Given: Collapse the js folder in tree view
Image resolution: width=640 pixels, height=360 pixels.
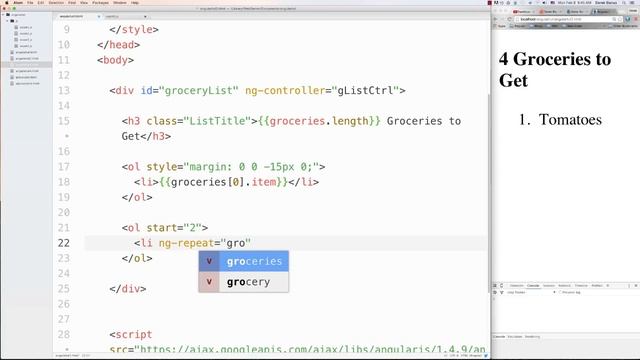Looking at the screenshot, I should pos(7,21).
